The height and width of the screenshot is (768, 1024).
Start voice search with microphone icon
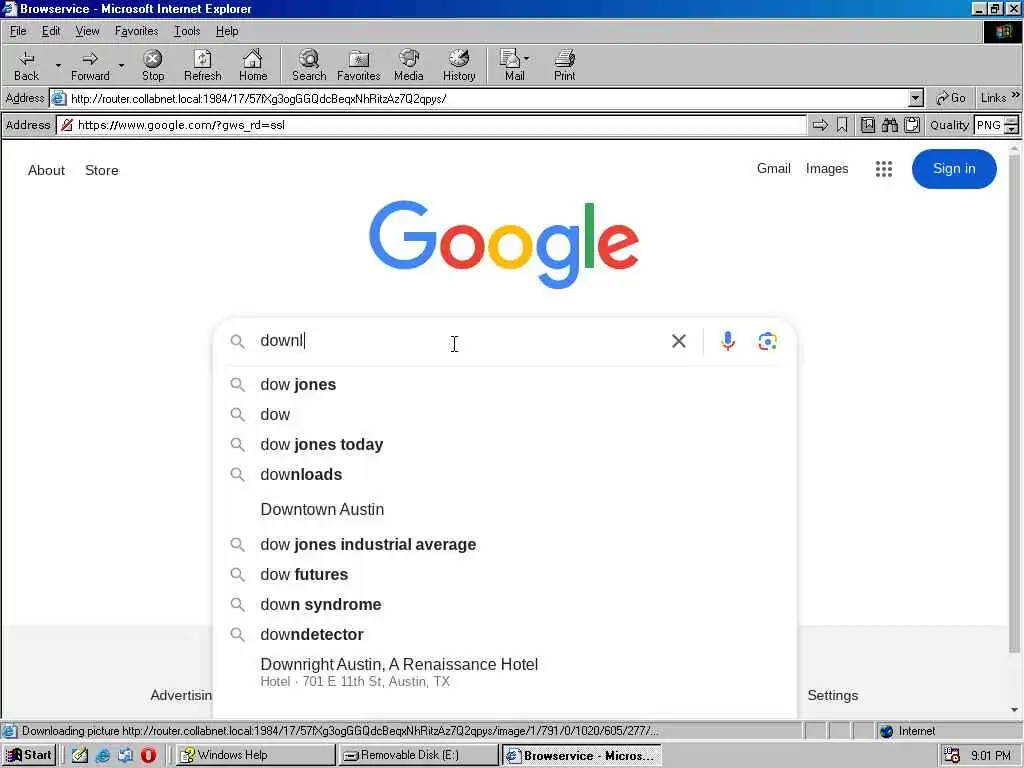[728, 341]
